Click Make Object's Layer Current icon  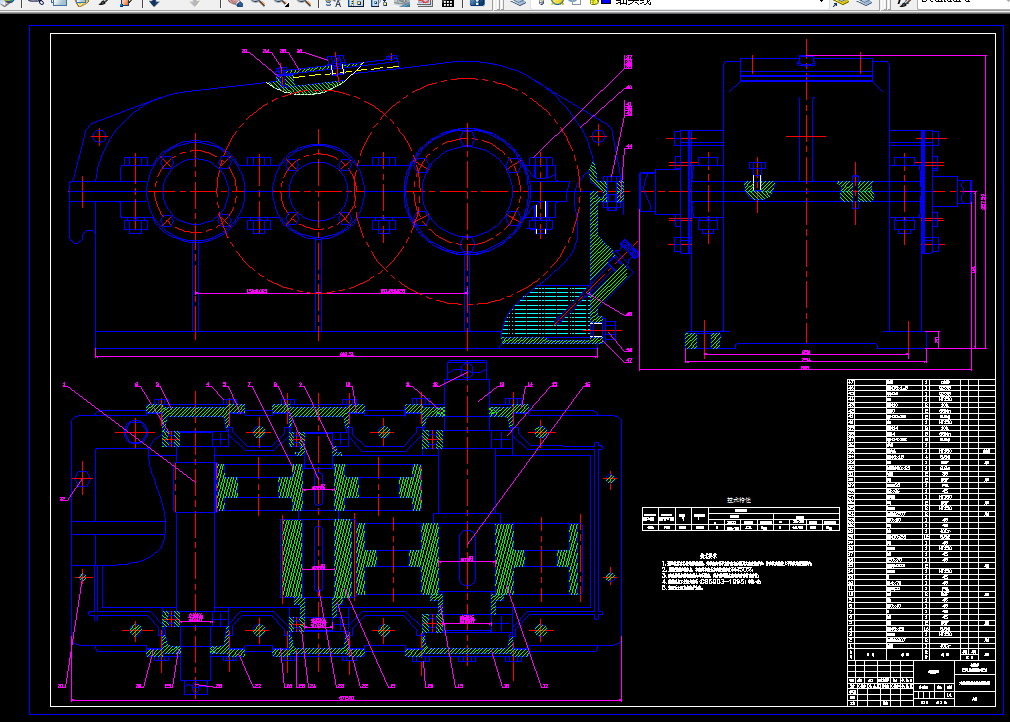[841, 2]
